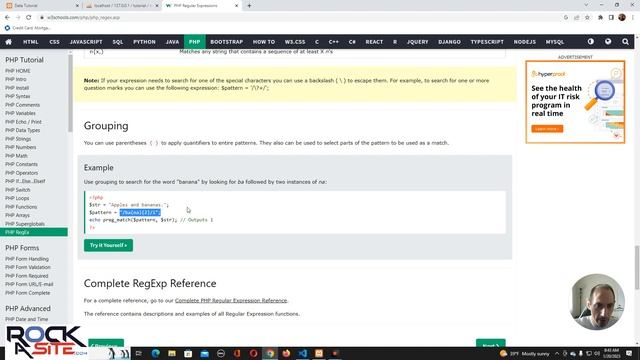The image size is (640, 360).
Task: Open the JAVASCRIPT menu item
Action: (x=86, y=42)
